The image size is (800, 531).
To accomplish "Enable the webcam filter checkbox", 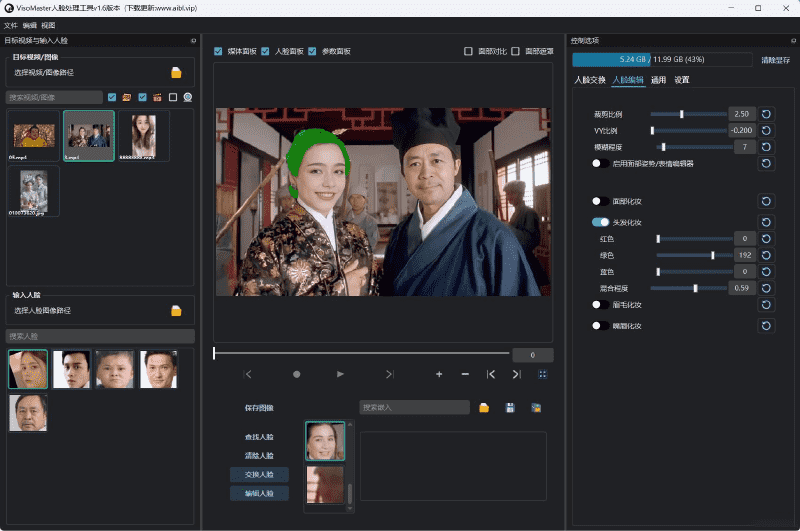I will click(173, 97).
